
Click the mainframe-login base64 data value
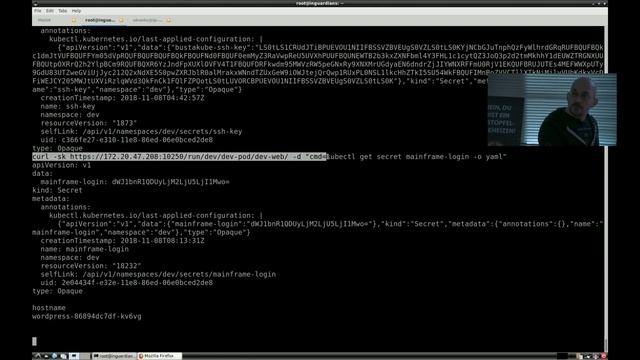171,182
